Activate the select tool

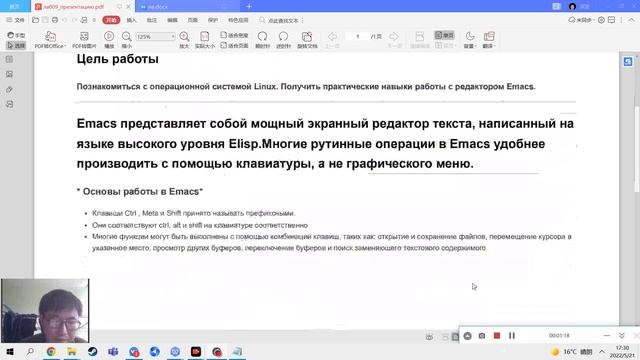(x=16, y=45)
